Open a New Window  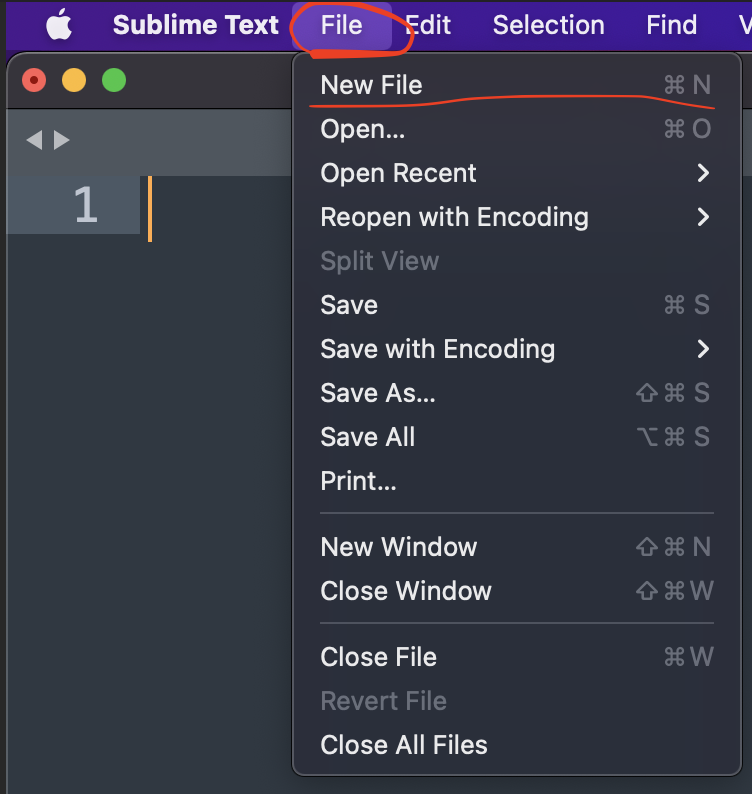tap(399, 547)
